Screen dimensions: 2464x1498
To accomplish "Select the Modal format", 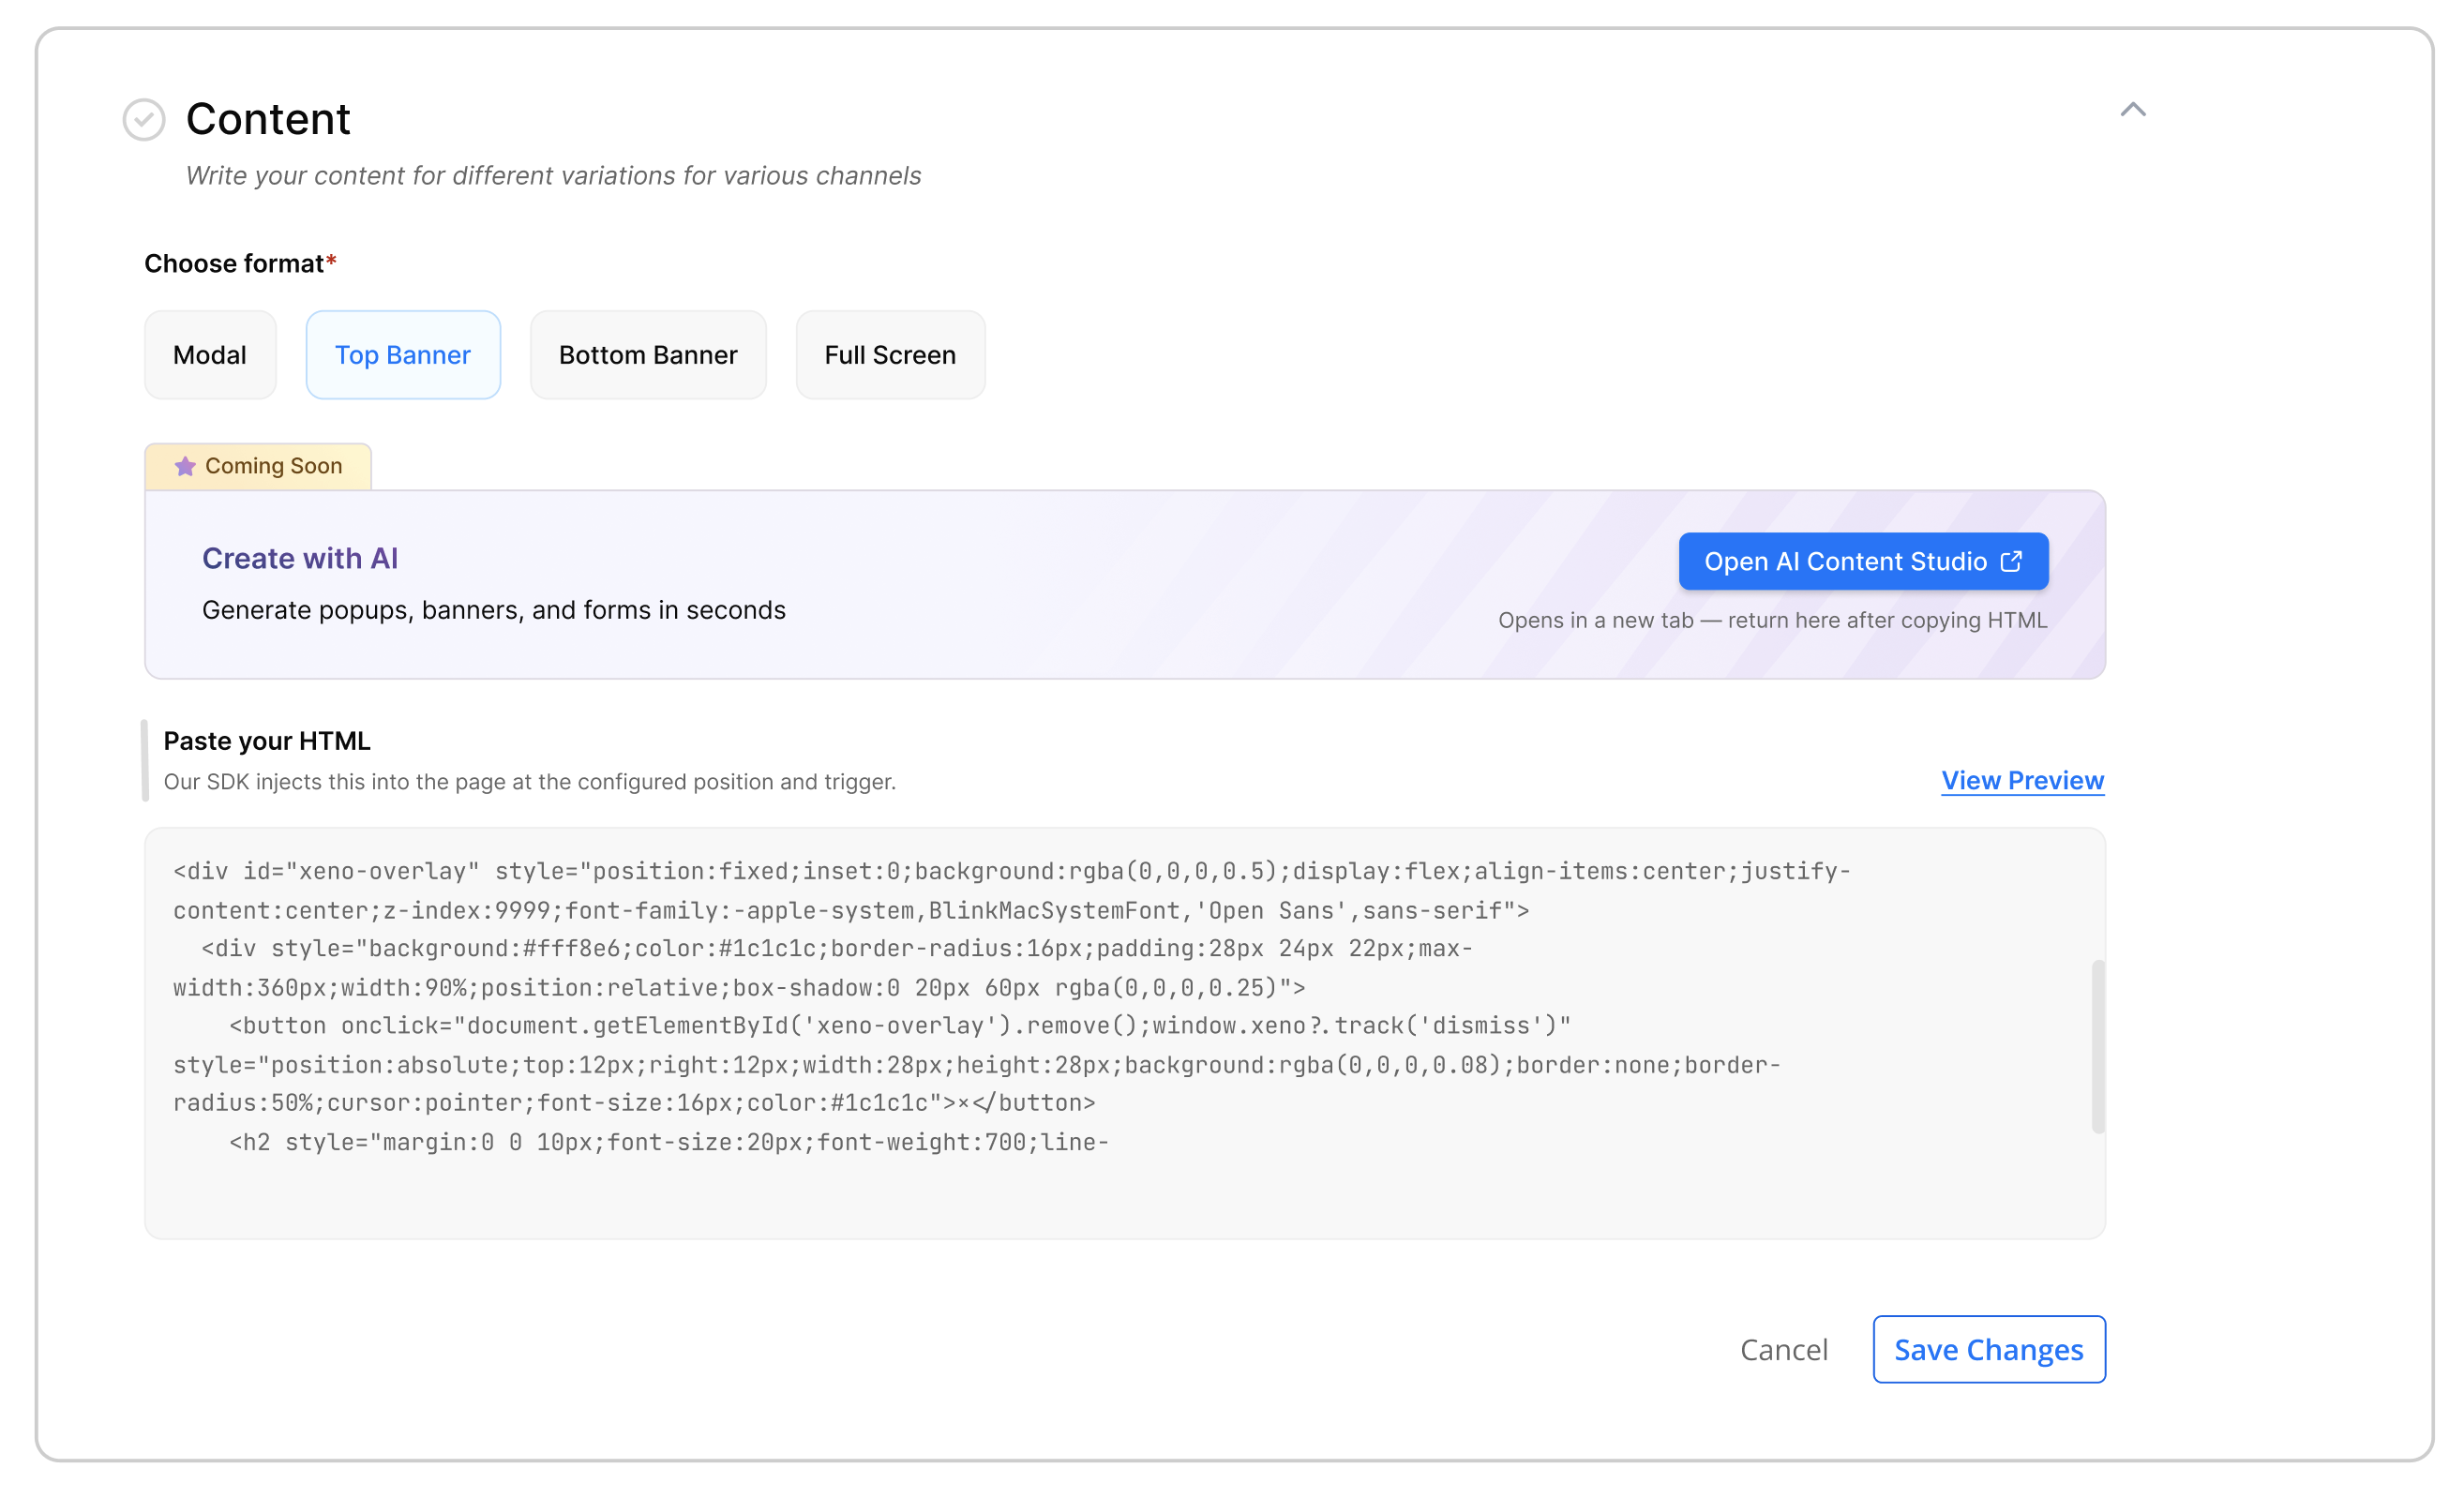I will (x=210, y=355).
